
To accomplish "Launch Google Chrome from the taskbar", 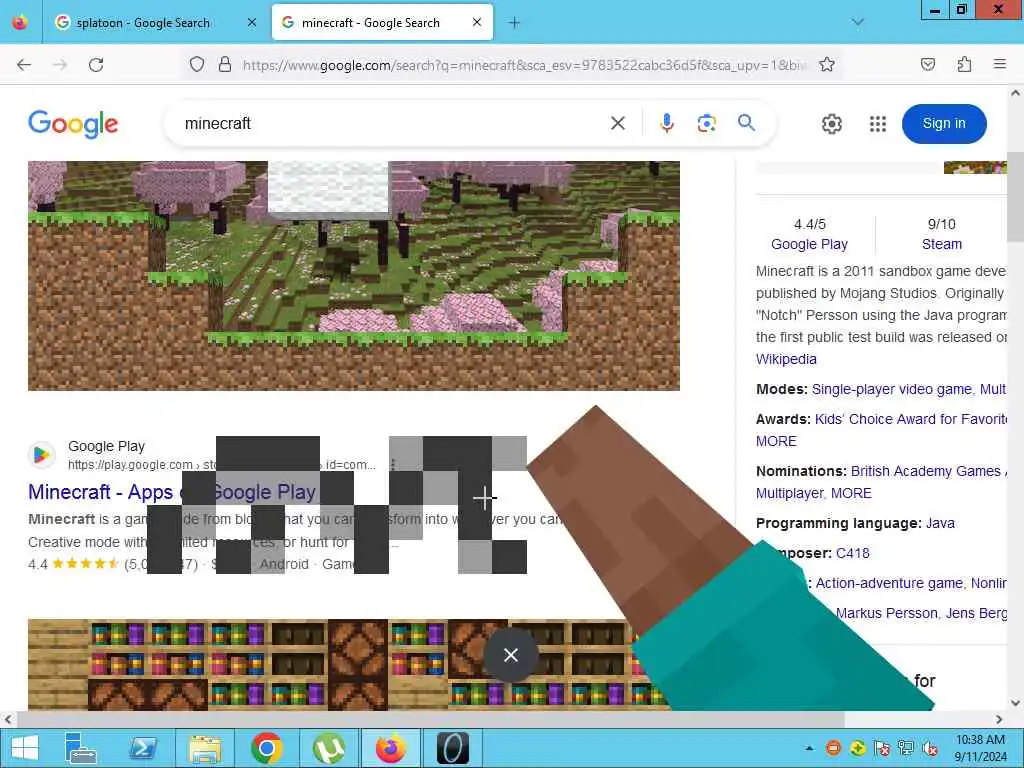I will click(266, 748).
